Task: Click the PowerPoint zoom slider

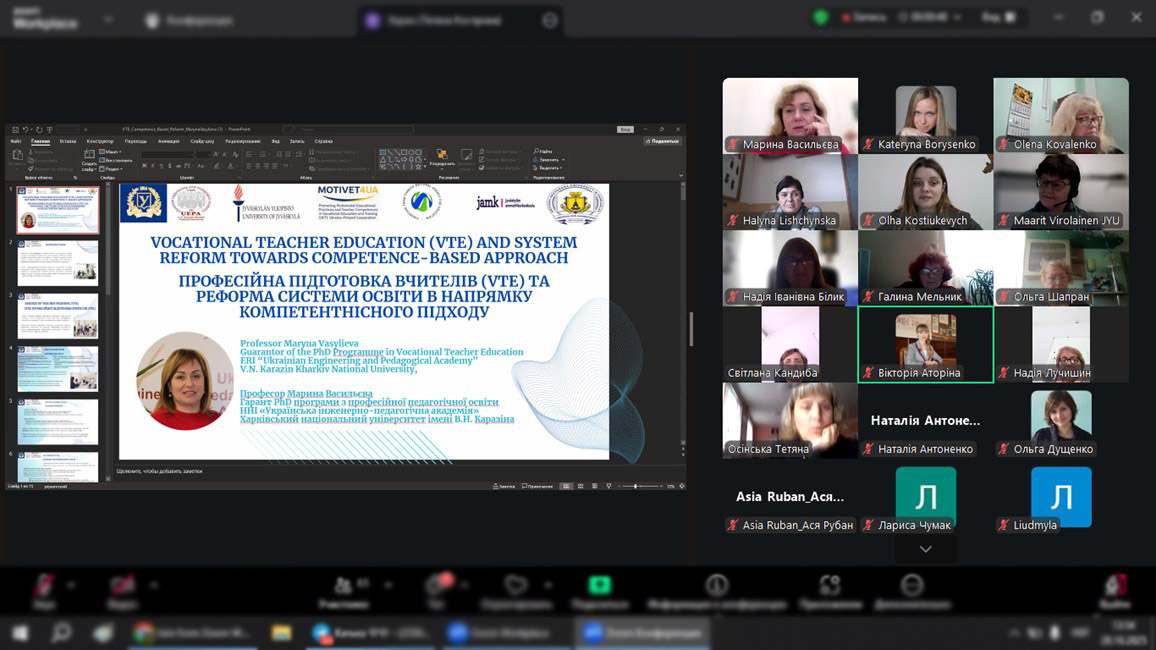Action: (x=636, y=486)
